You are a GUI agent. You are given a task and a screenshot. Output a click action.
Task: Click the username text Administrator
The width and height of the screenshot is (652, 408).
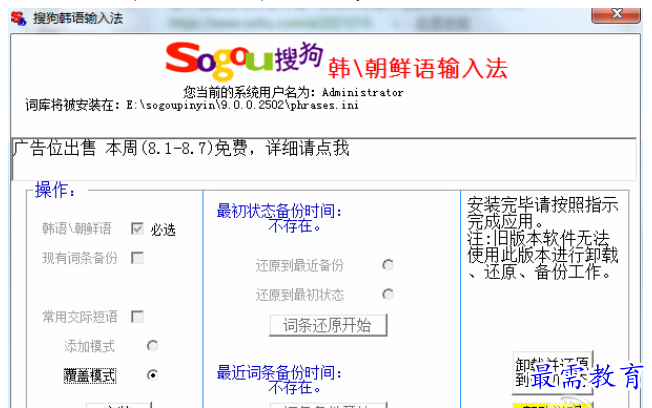(x=363, y=92)
